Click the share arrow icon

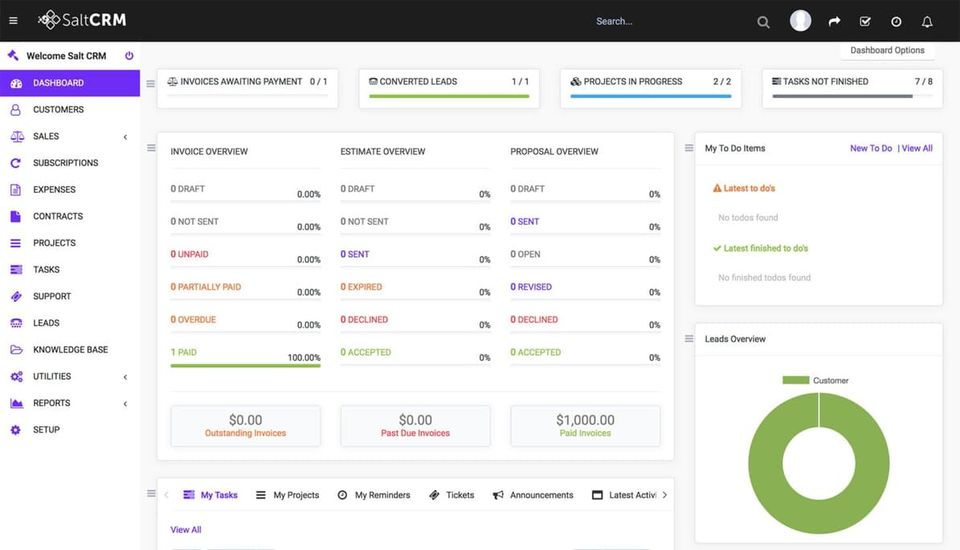click(x=834, y=21)
